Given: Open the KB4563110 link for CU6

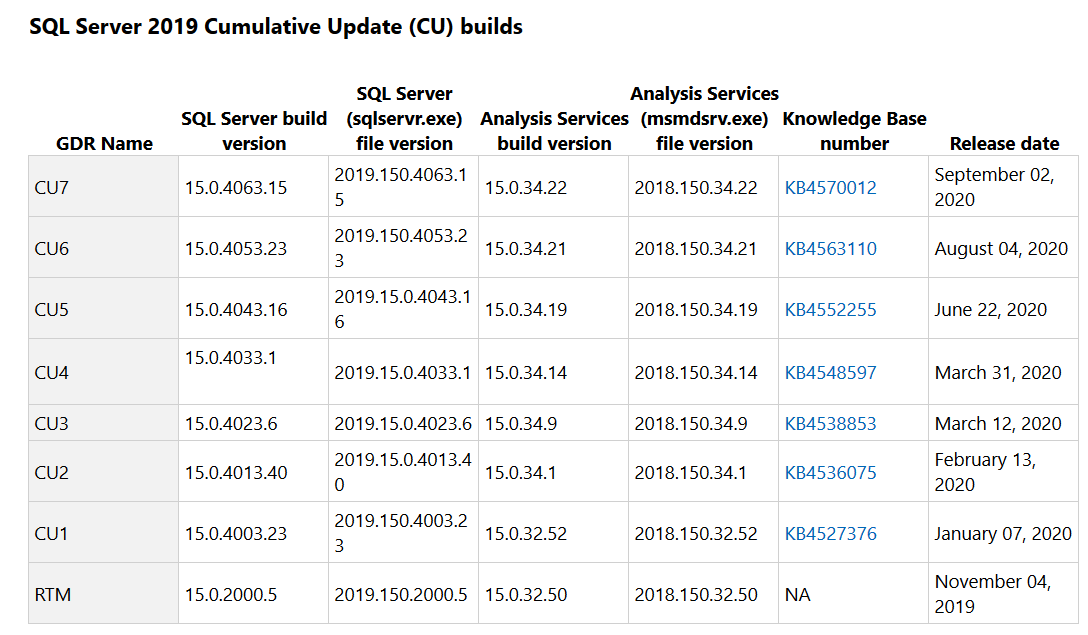Looking at the screenshot, I should pyautogui.click(x=830, y=249).
